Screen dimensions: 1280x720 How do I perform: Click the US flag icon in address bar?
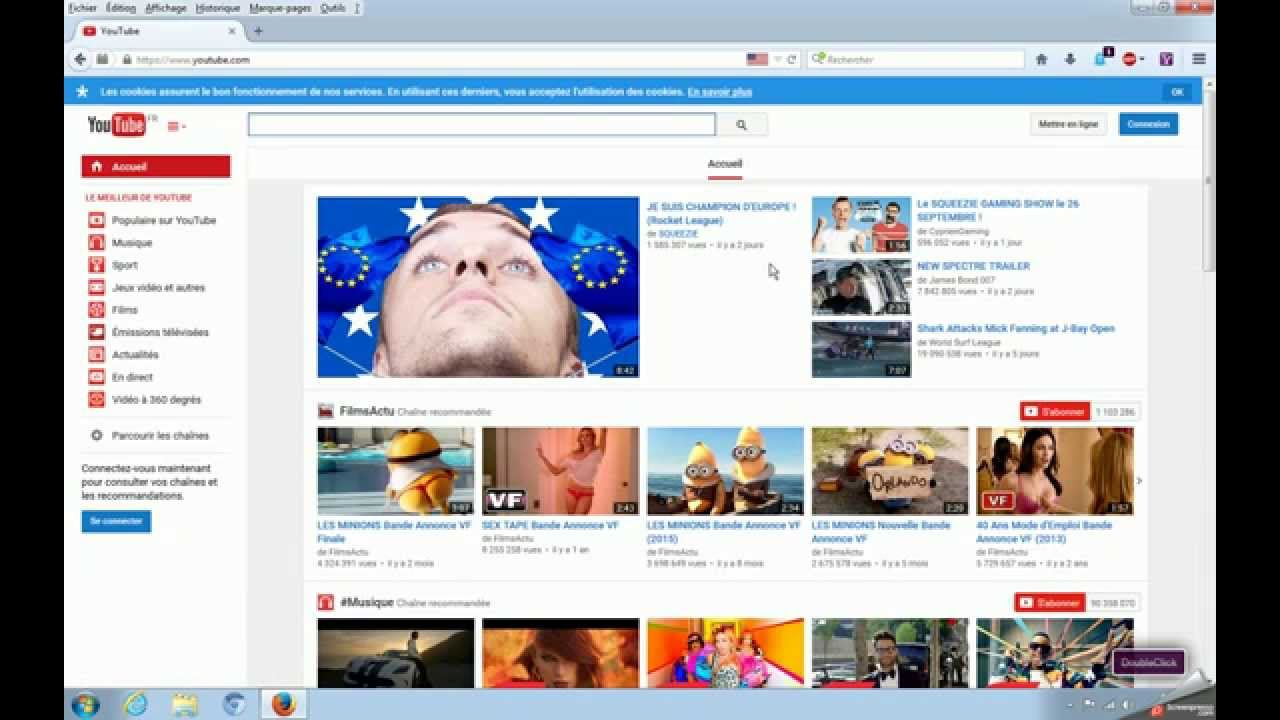(757, 60)
